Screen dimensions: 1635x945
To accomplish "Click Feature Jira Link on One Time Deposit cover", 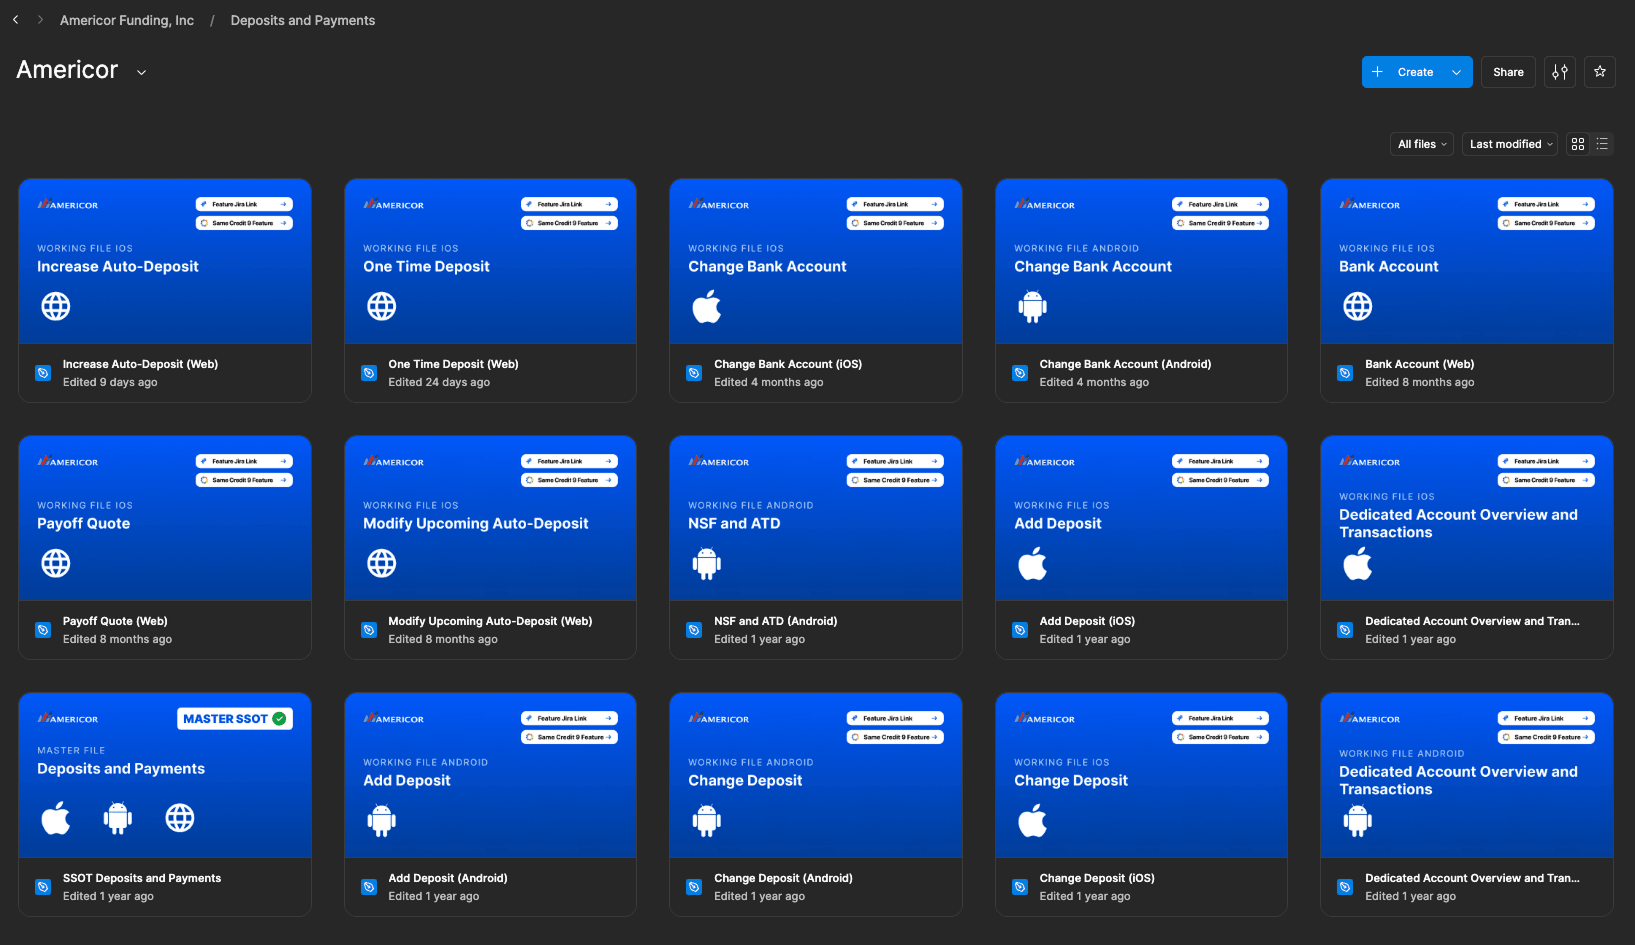I will 569,204.
